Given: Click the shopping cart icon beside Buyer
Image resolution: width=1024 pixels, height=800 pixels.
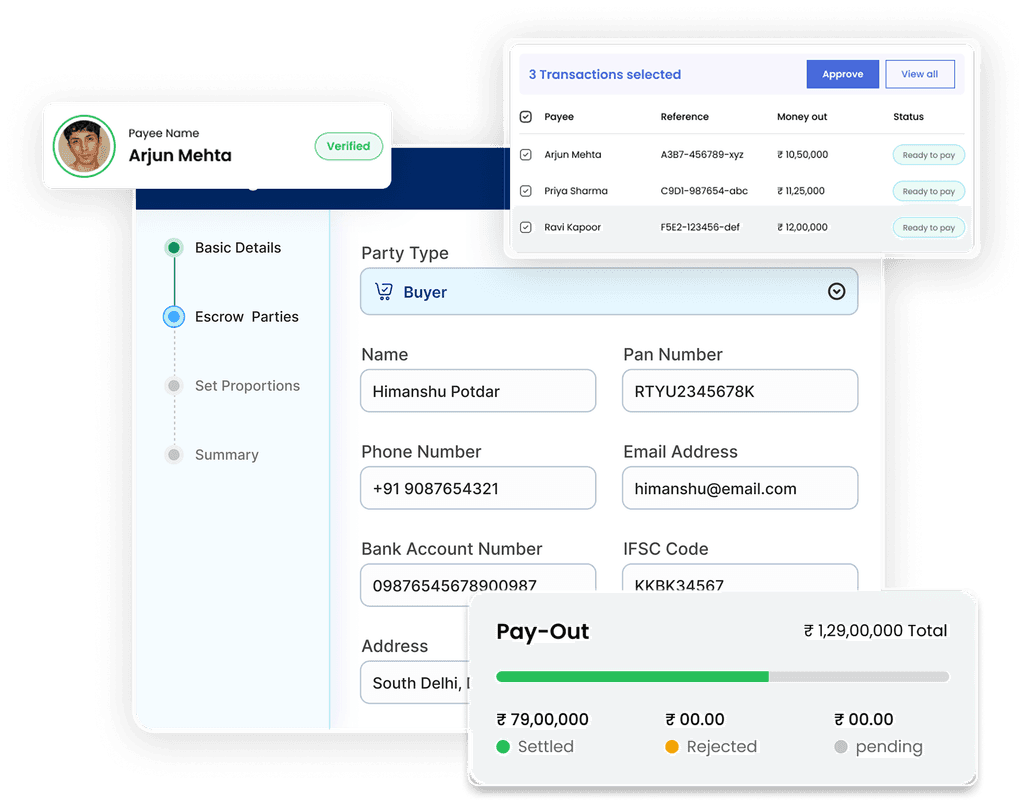Looking at the screenshot, I should 384,291.
